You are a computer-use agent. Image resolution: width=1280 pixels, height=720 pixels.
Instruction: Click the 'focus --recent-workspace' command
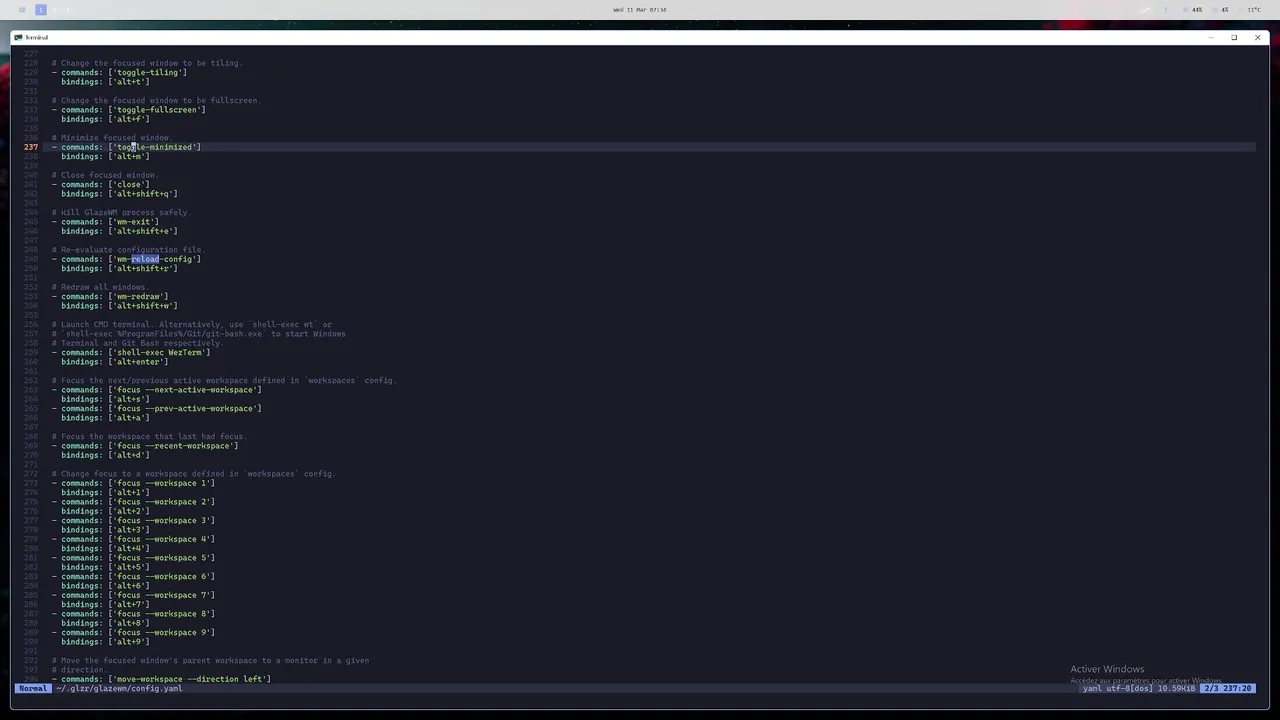[x=175, y=446]
